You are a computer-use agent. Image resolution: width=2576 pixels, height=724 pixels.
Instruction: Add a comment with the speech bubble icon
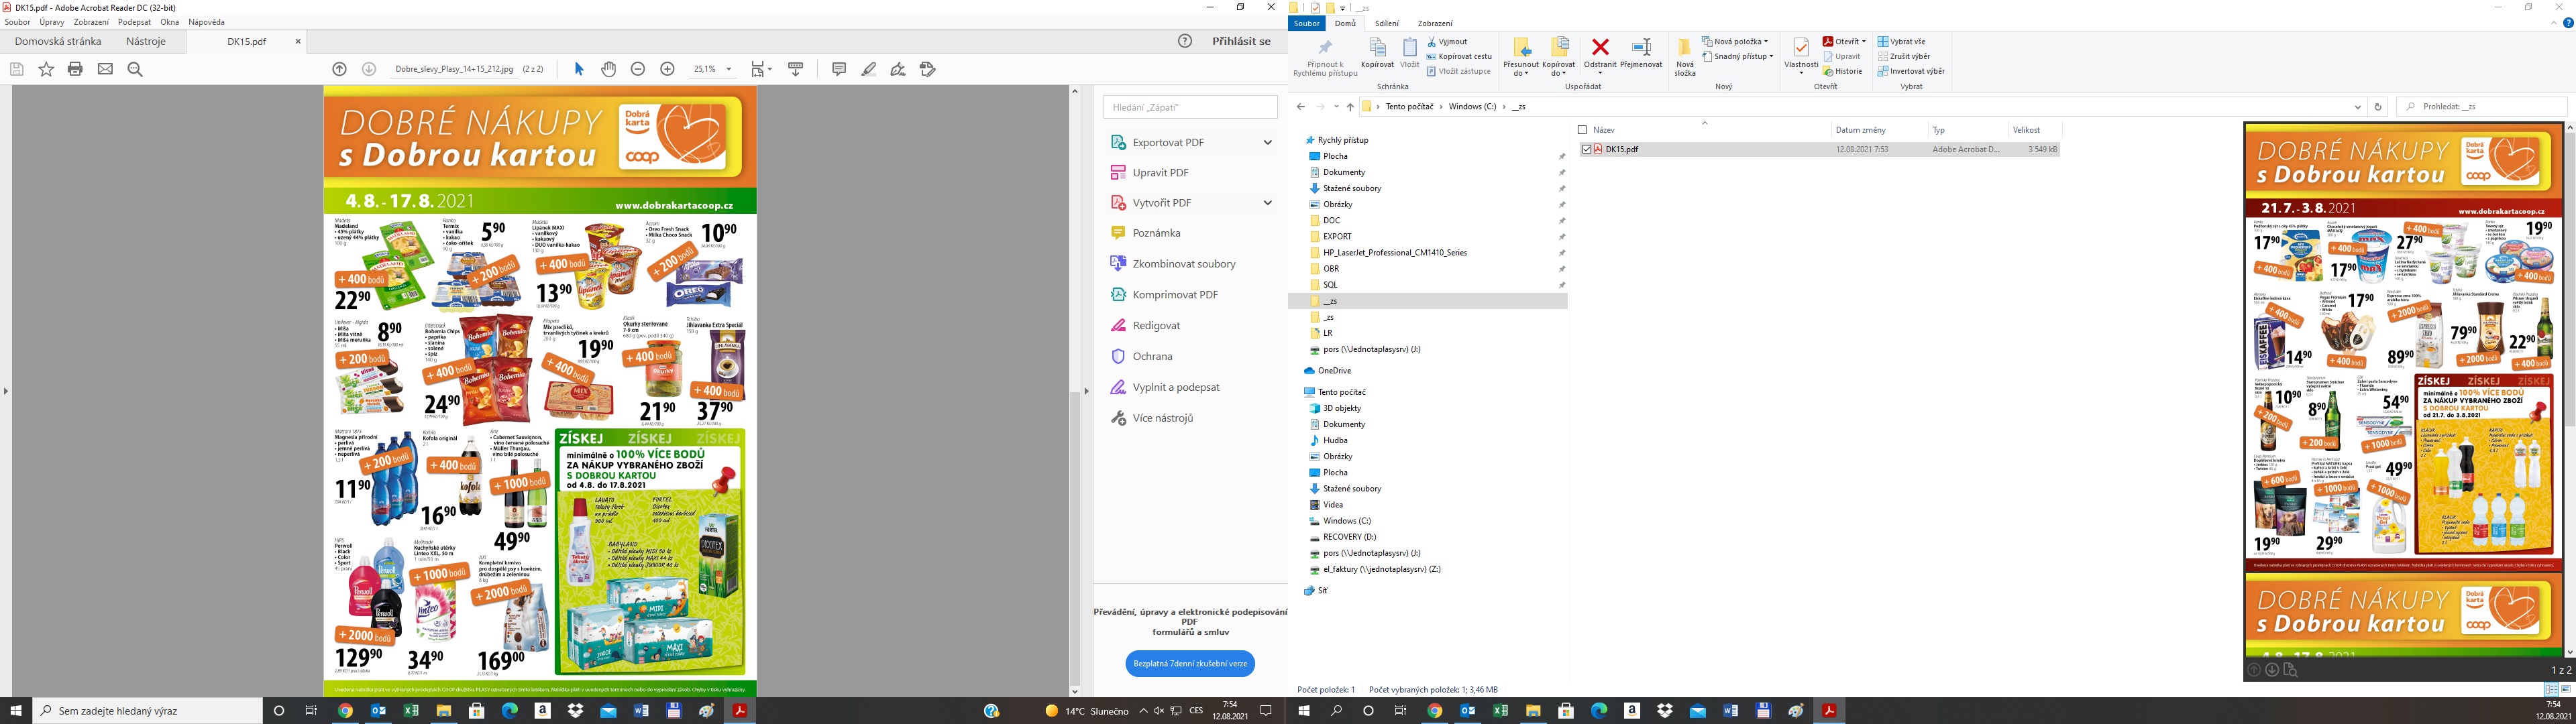tap(839, 69)
